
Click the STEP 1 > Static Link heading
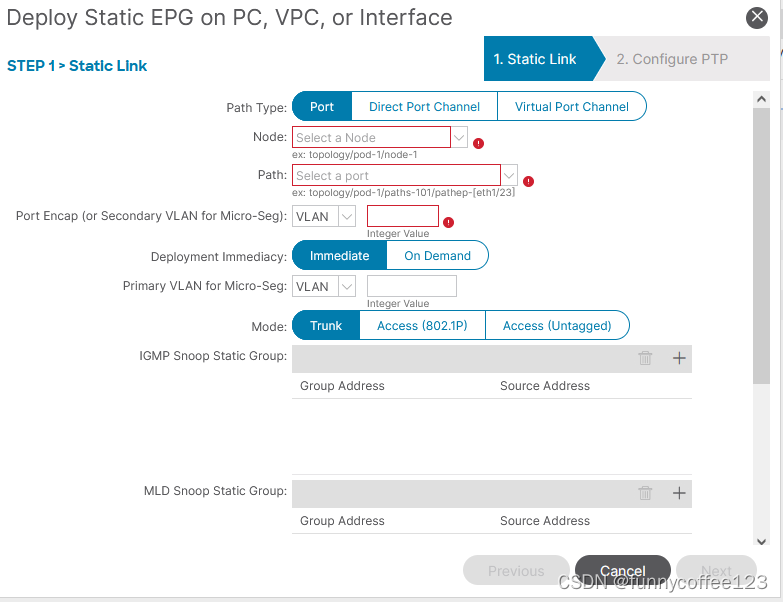77,66
